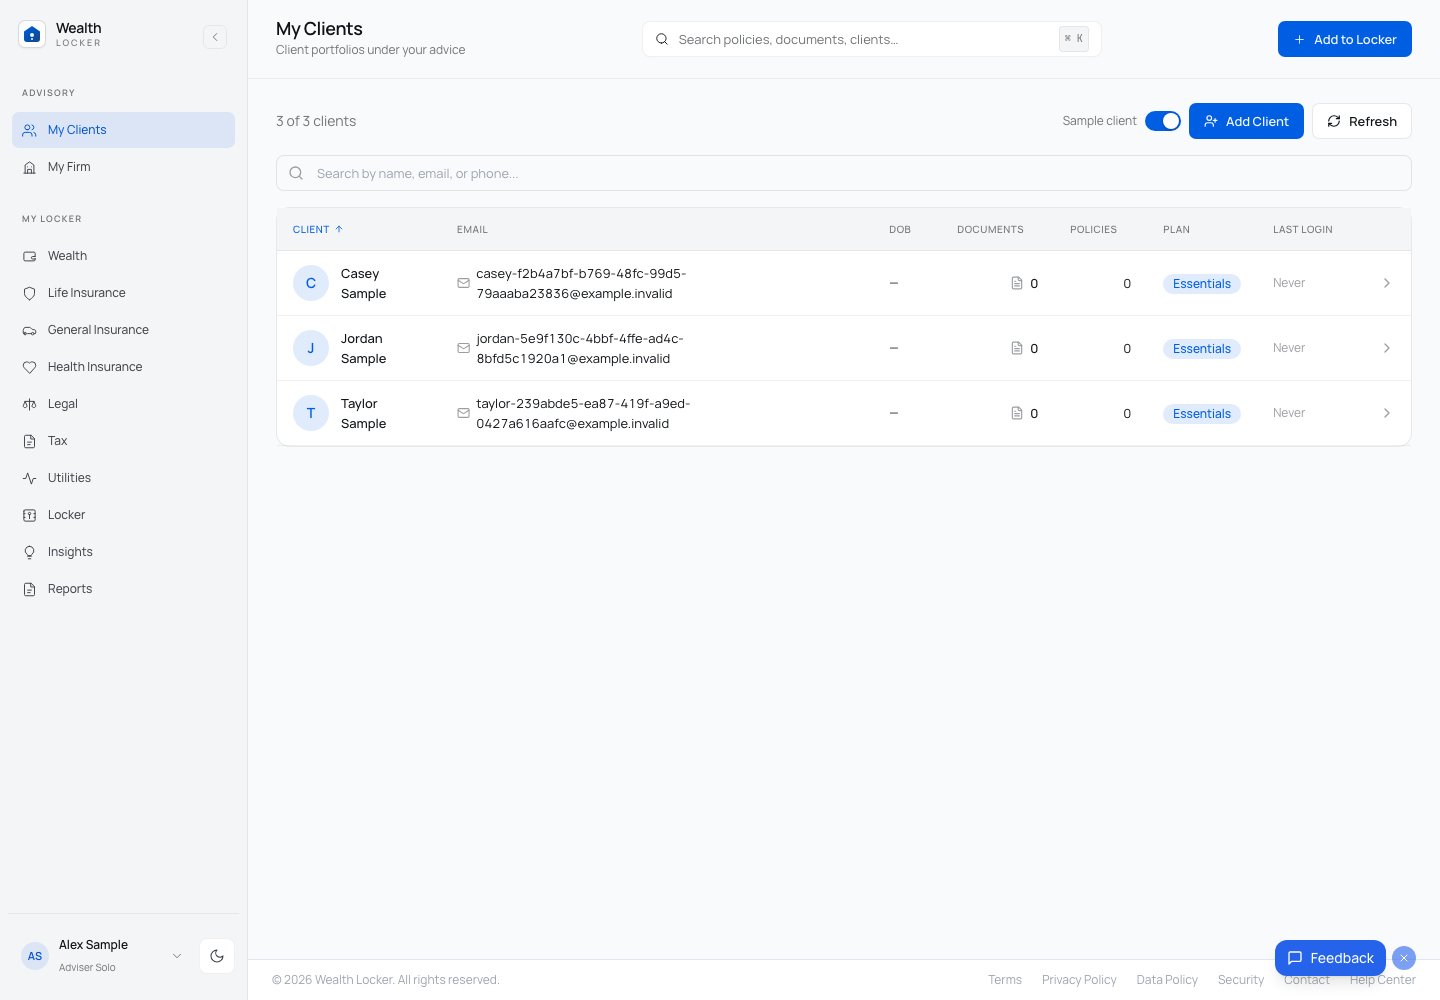Click the Wealth Locker logo icon
This screenshot has height=1000, width=1440.
32,35
